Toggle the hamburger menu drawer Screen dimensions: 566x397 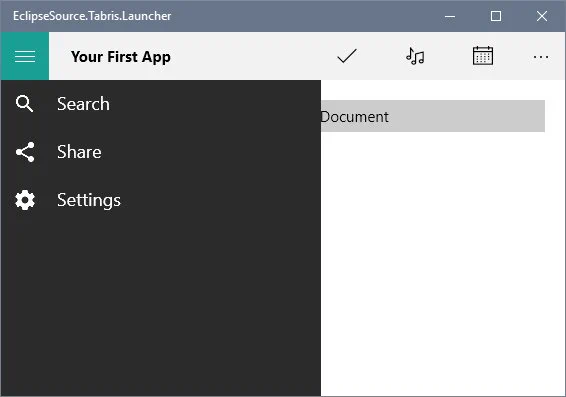click(x=25, y=56)
